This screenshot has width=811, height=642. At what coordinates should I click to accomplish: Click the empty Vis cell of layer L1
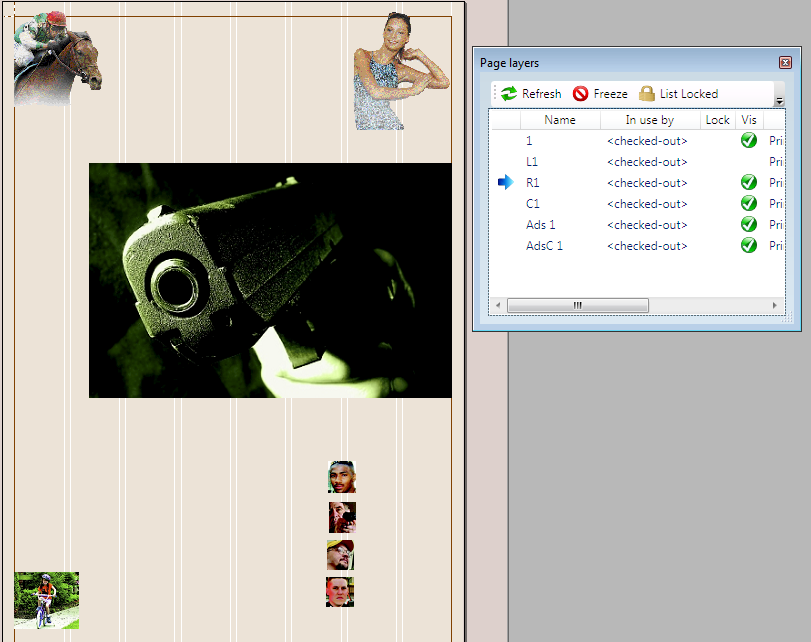[748, 161]
